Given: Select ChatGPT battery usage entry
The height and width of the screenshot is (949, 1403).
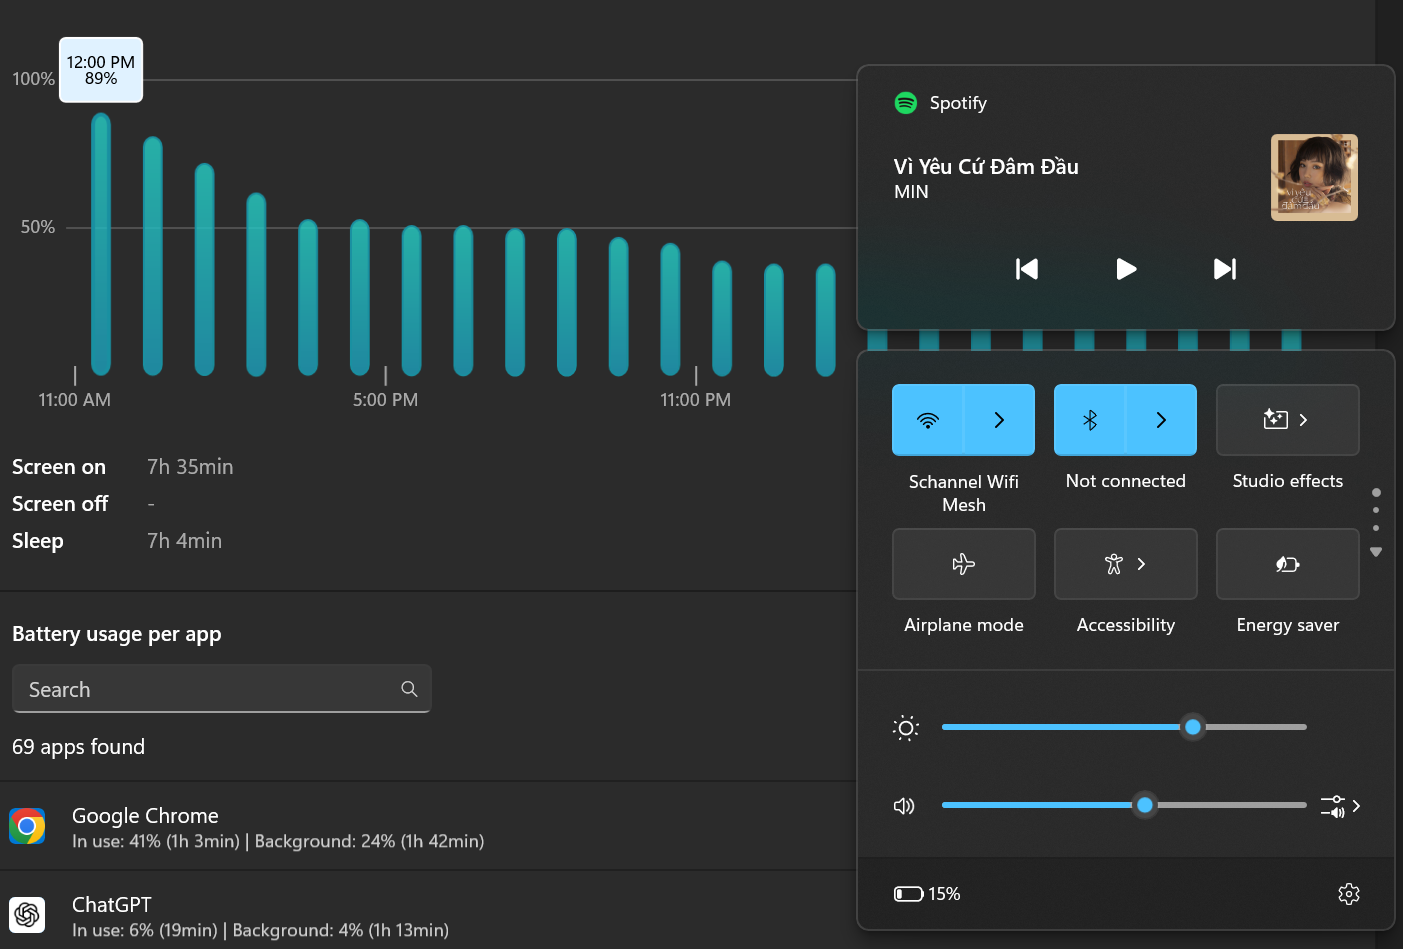Looking at the screenshot, I should point(260,916).
